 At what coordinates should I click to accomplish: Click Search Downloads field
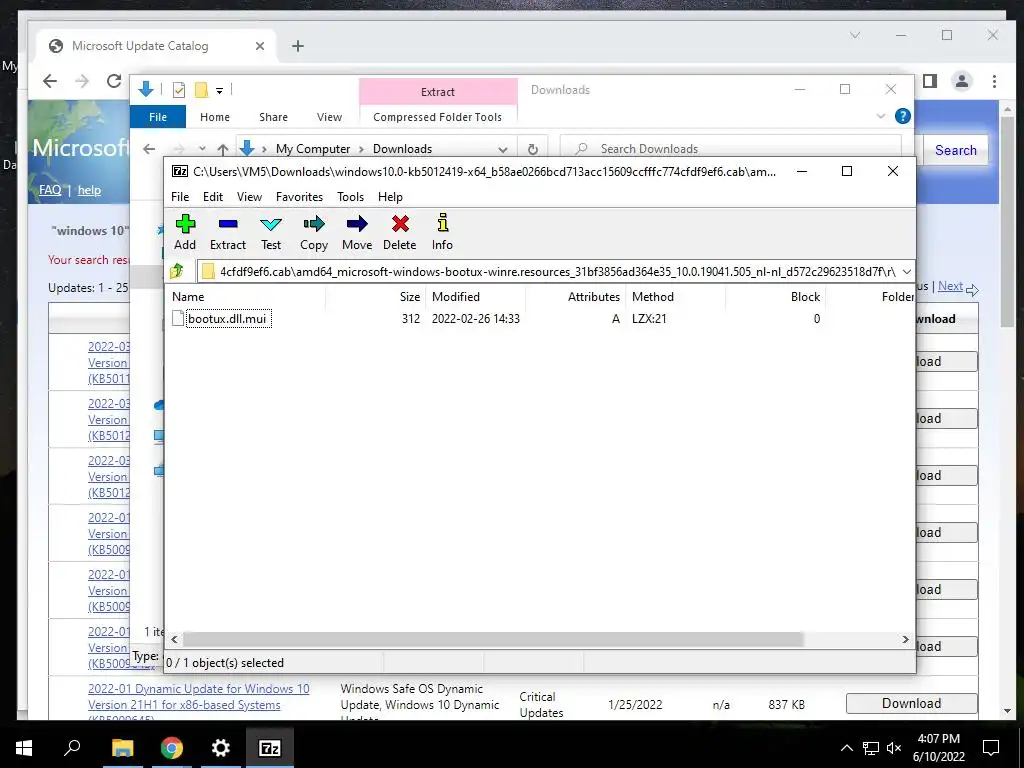pyautogui.click(x=731, y=149)
